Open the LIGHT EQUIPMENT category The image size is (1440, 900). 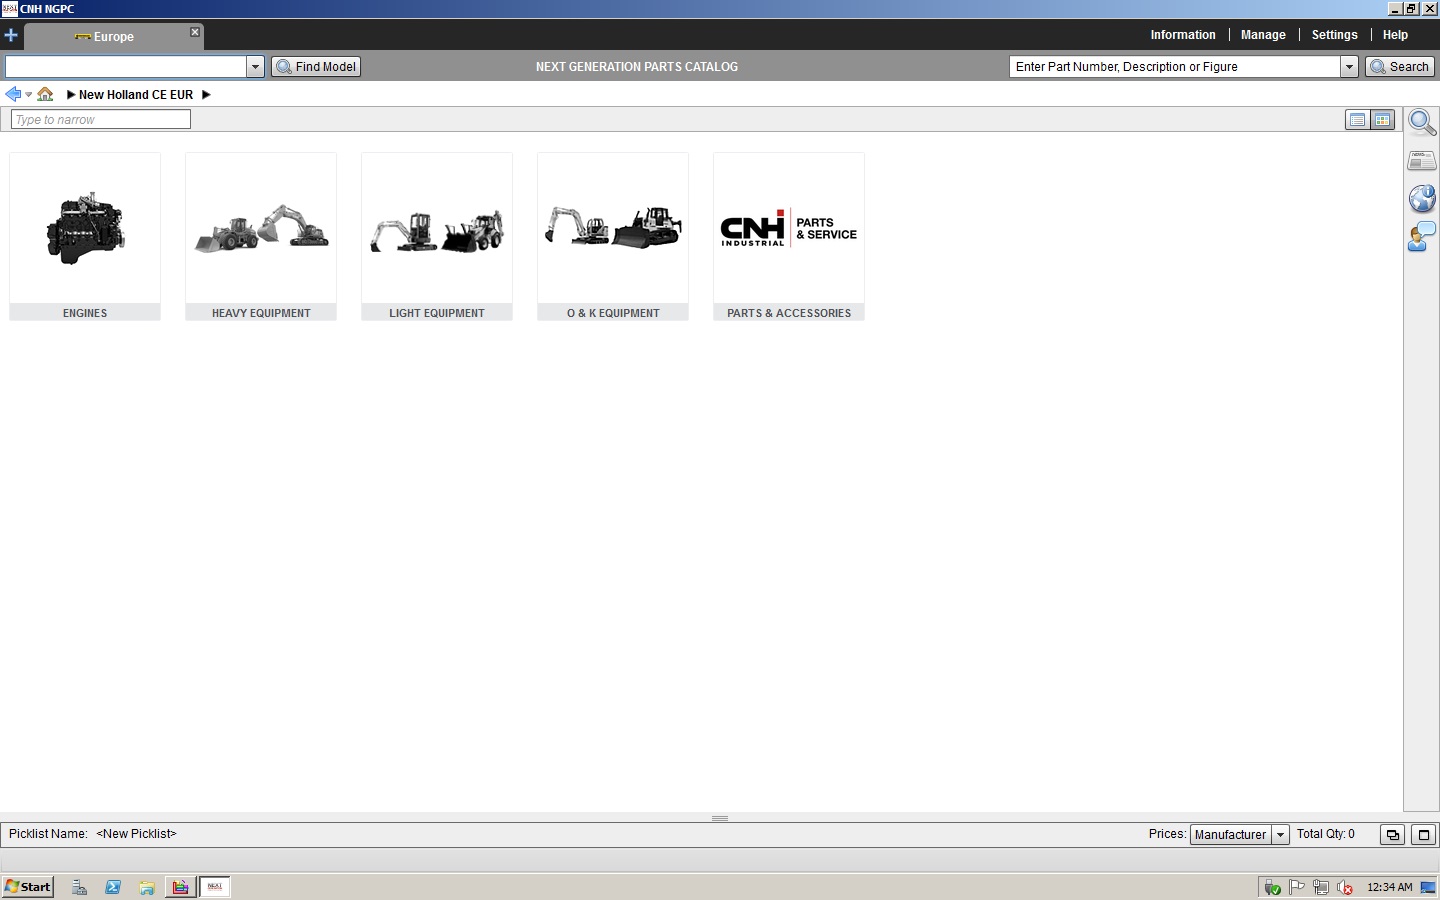[437, 237]
